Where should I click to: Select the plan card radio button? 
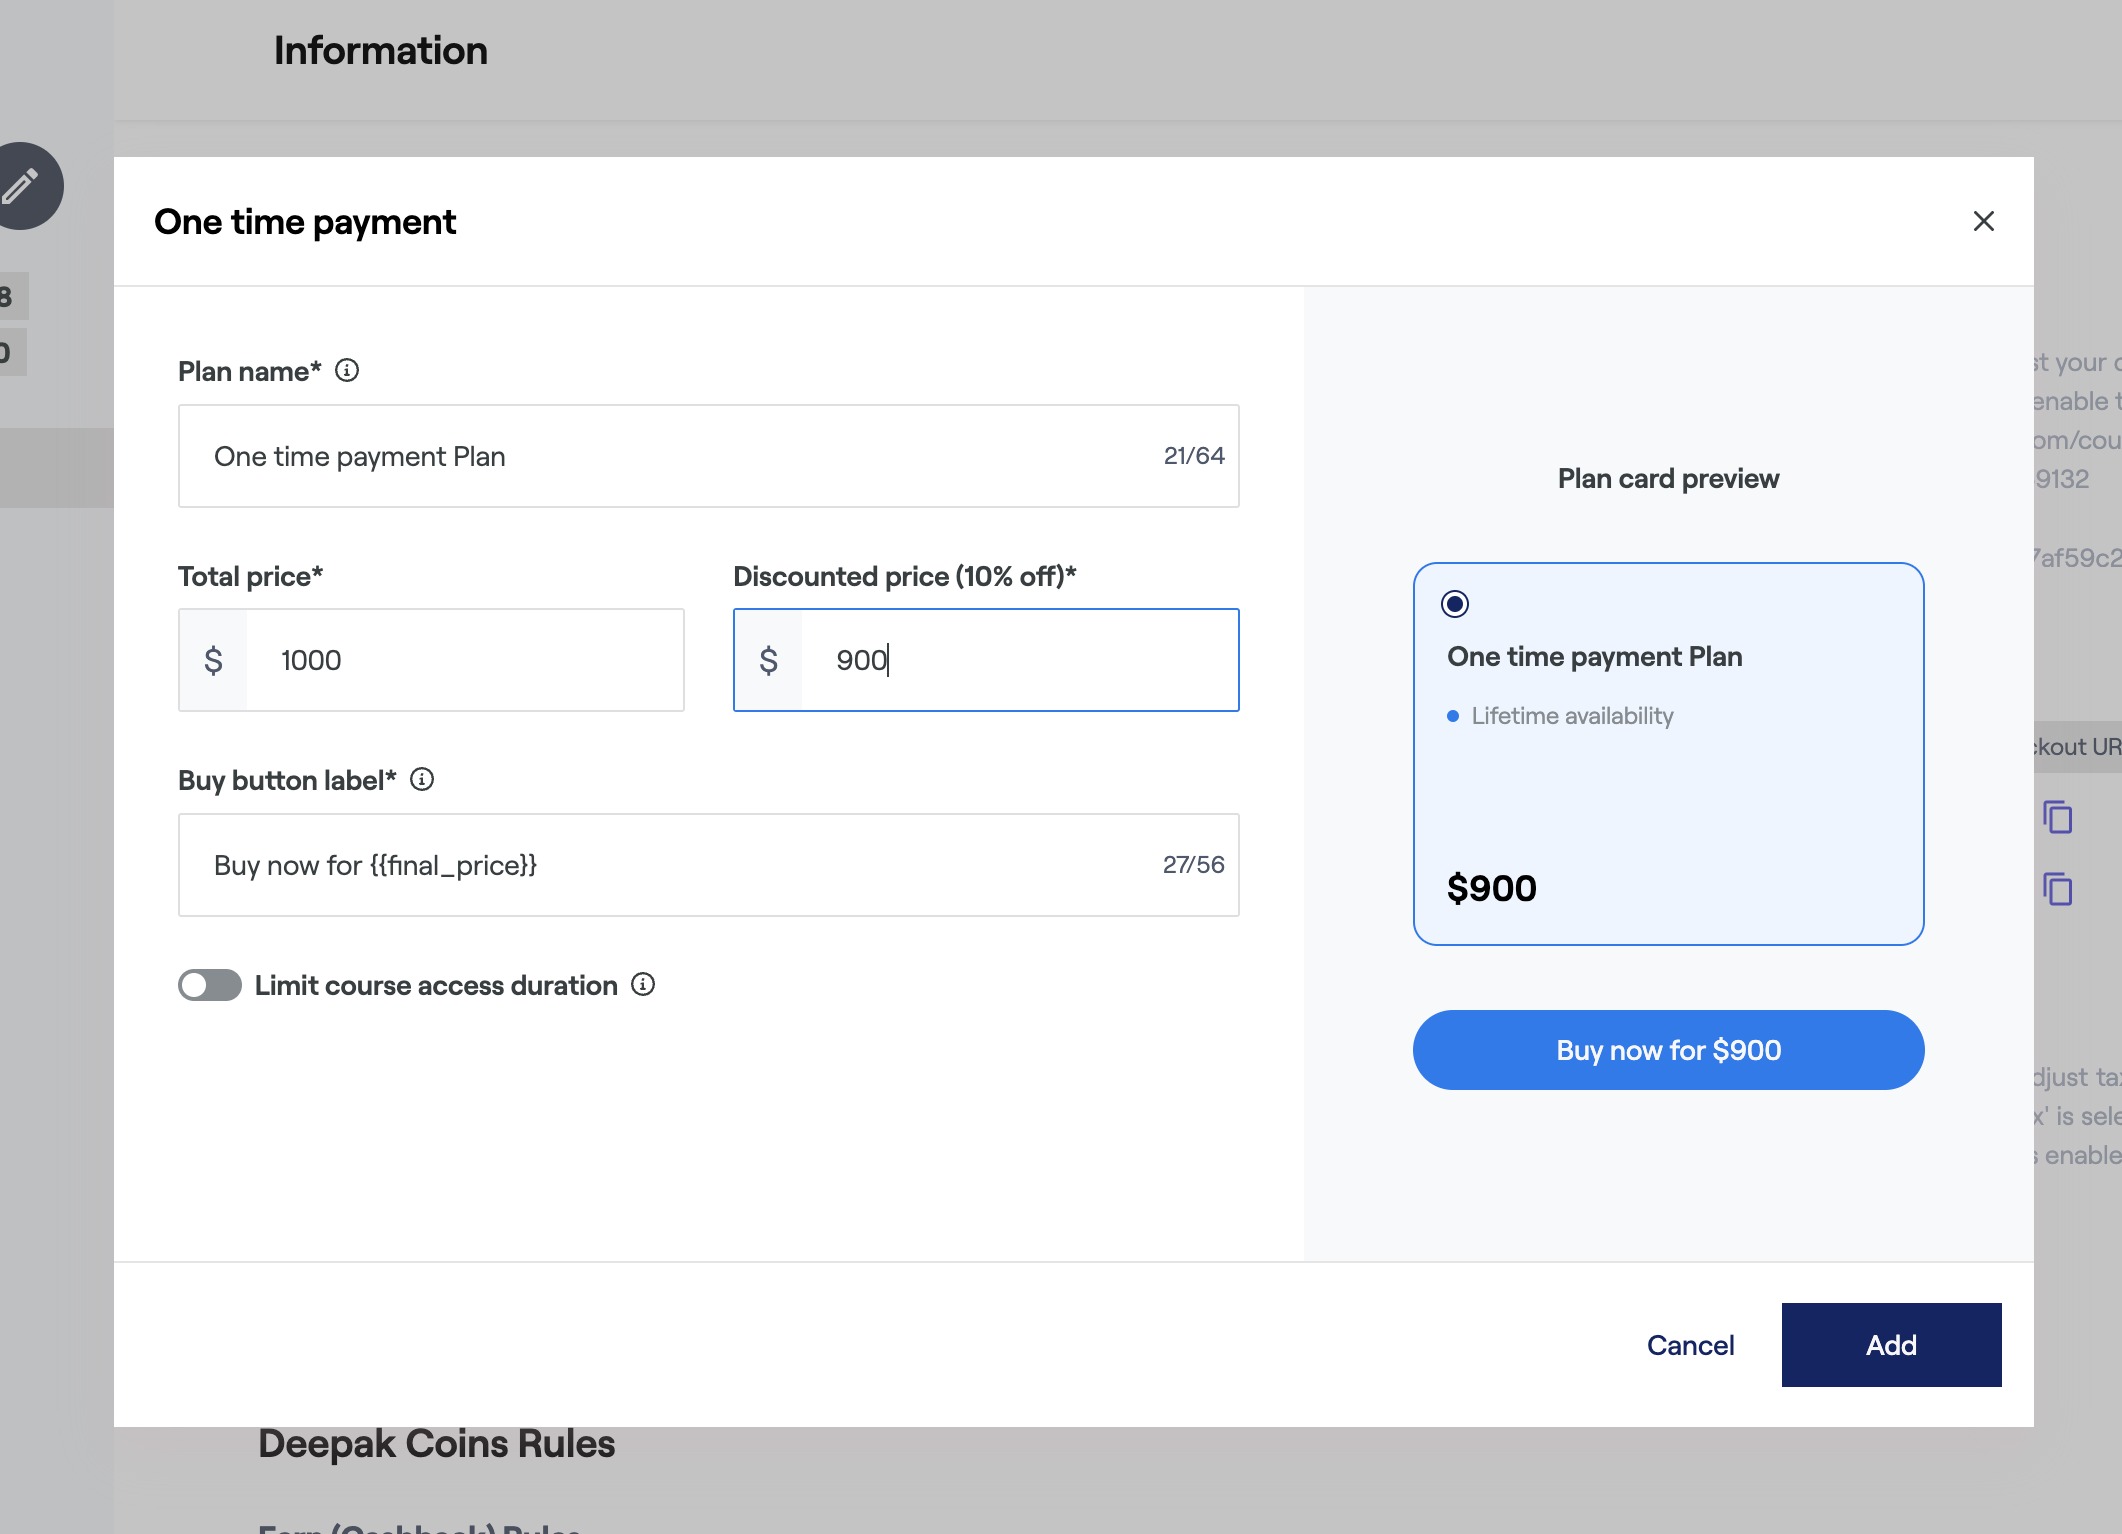point(1455,604)
